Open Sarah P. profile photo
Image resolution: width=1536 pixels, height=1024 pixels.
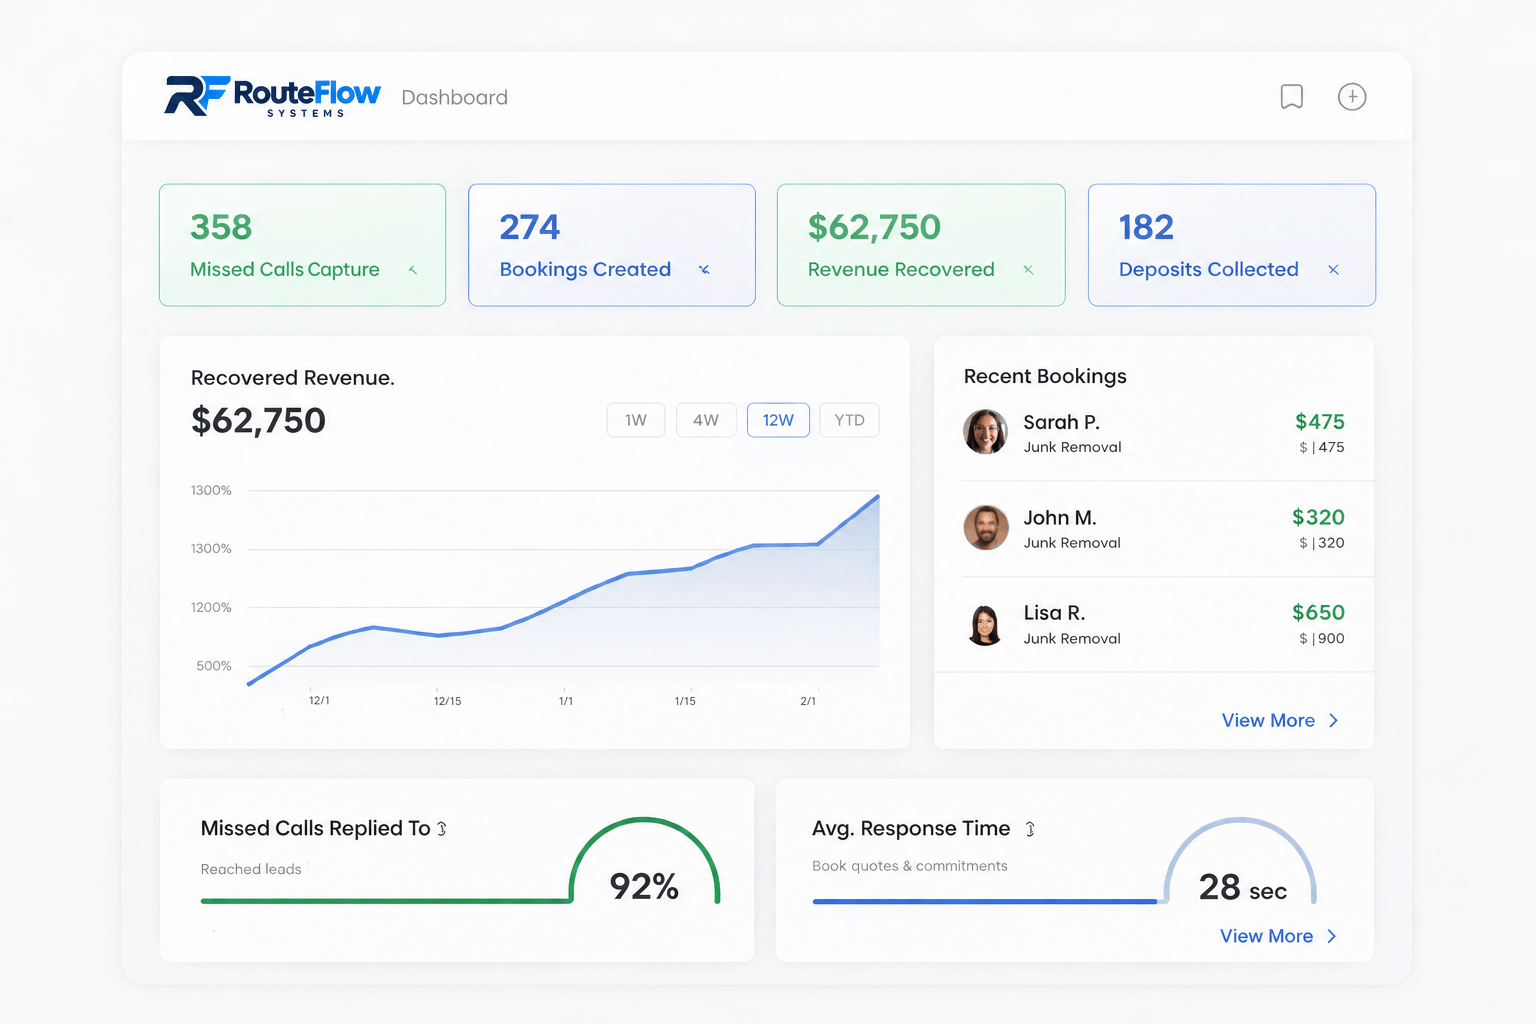(985, 432)
